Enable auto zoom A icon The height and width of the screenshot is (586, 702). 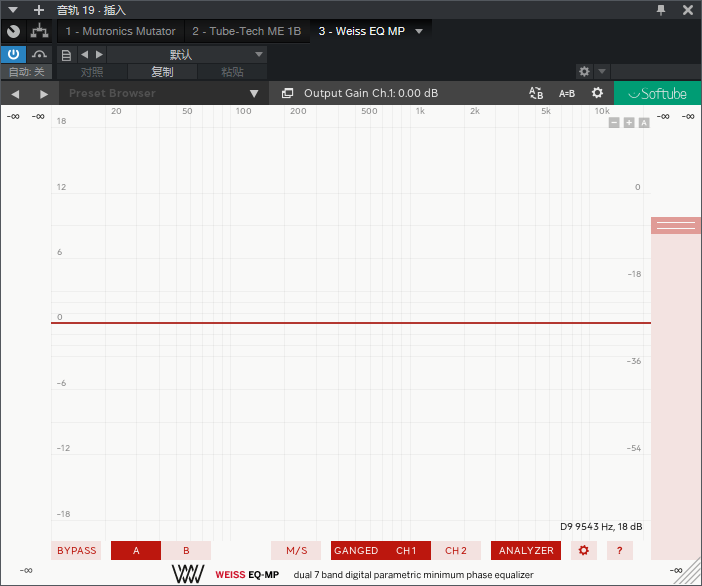click(x=644, y=123)
